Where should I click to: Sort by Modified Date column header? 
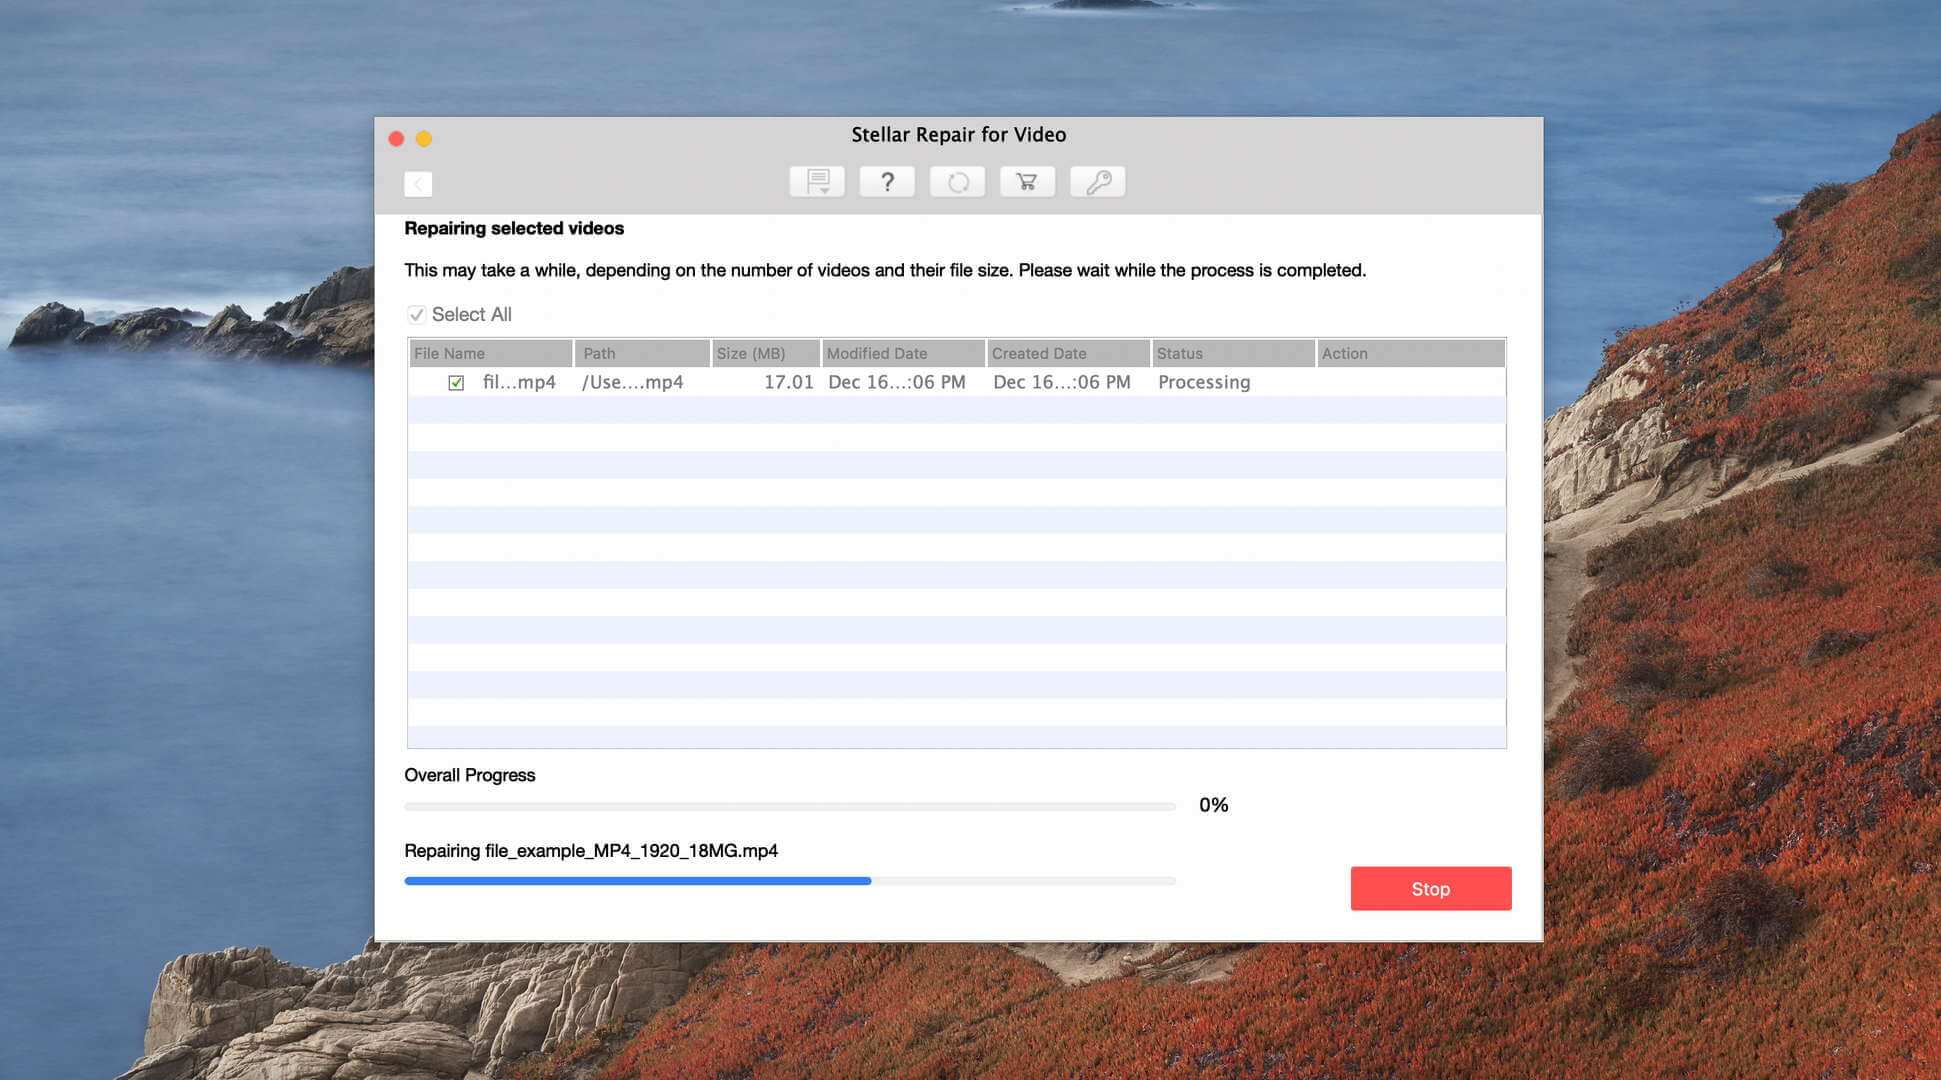(904, 353)
